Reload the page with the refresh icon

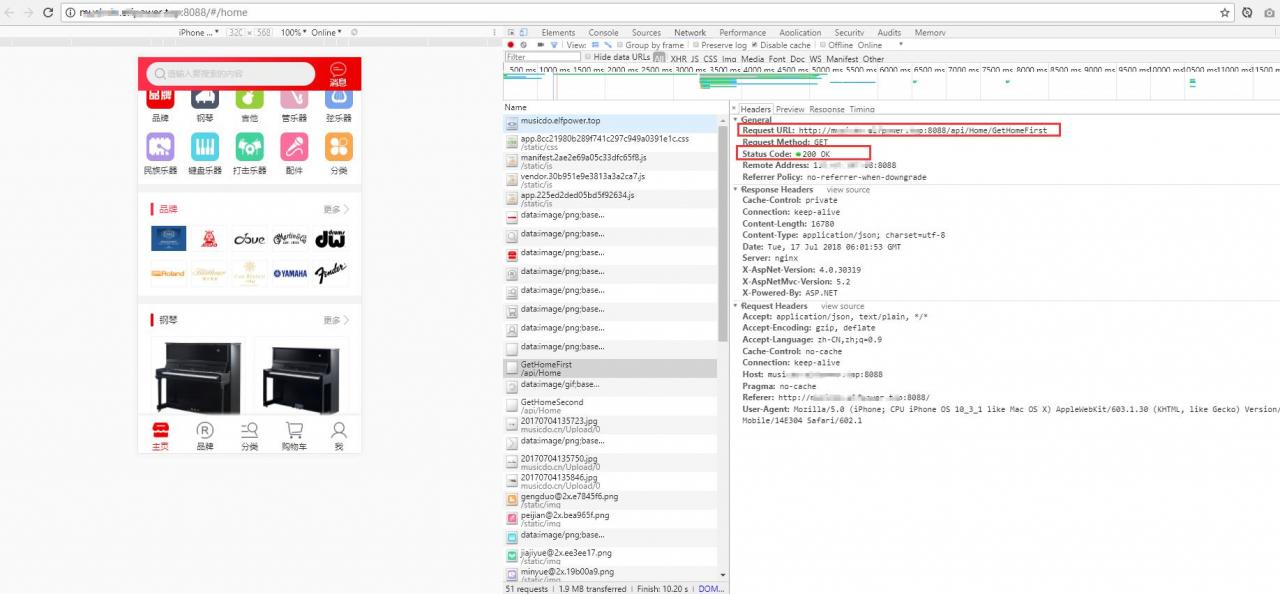click(47, 12)
